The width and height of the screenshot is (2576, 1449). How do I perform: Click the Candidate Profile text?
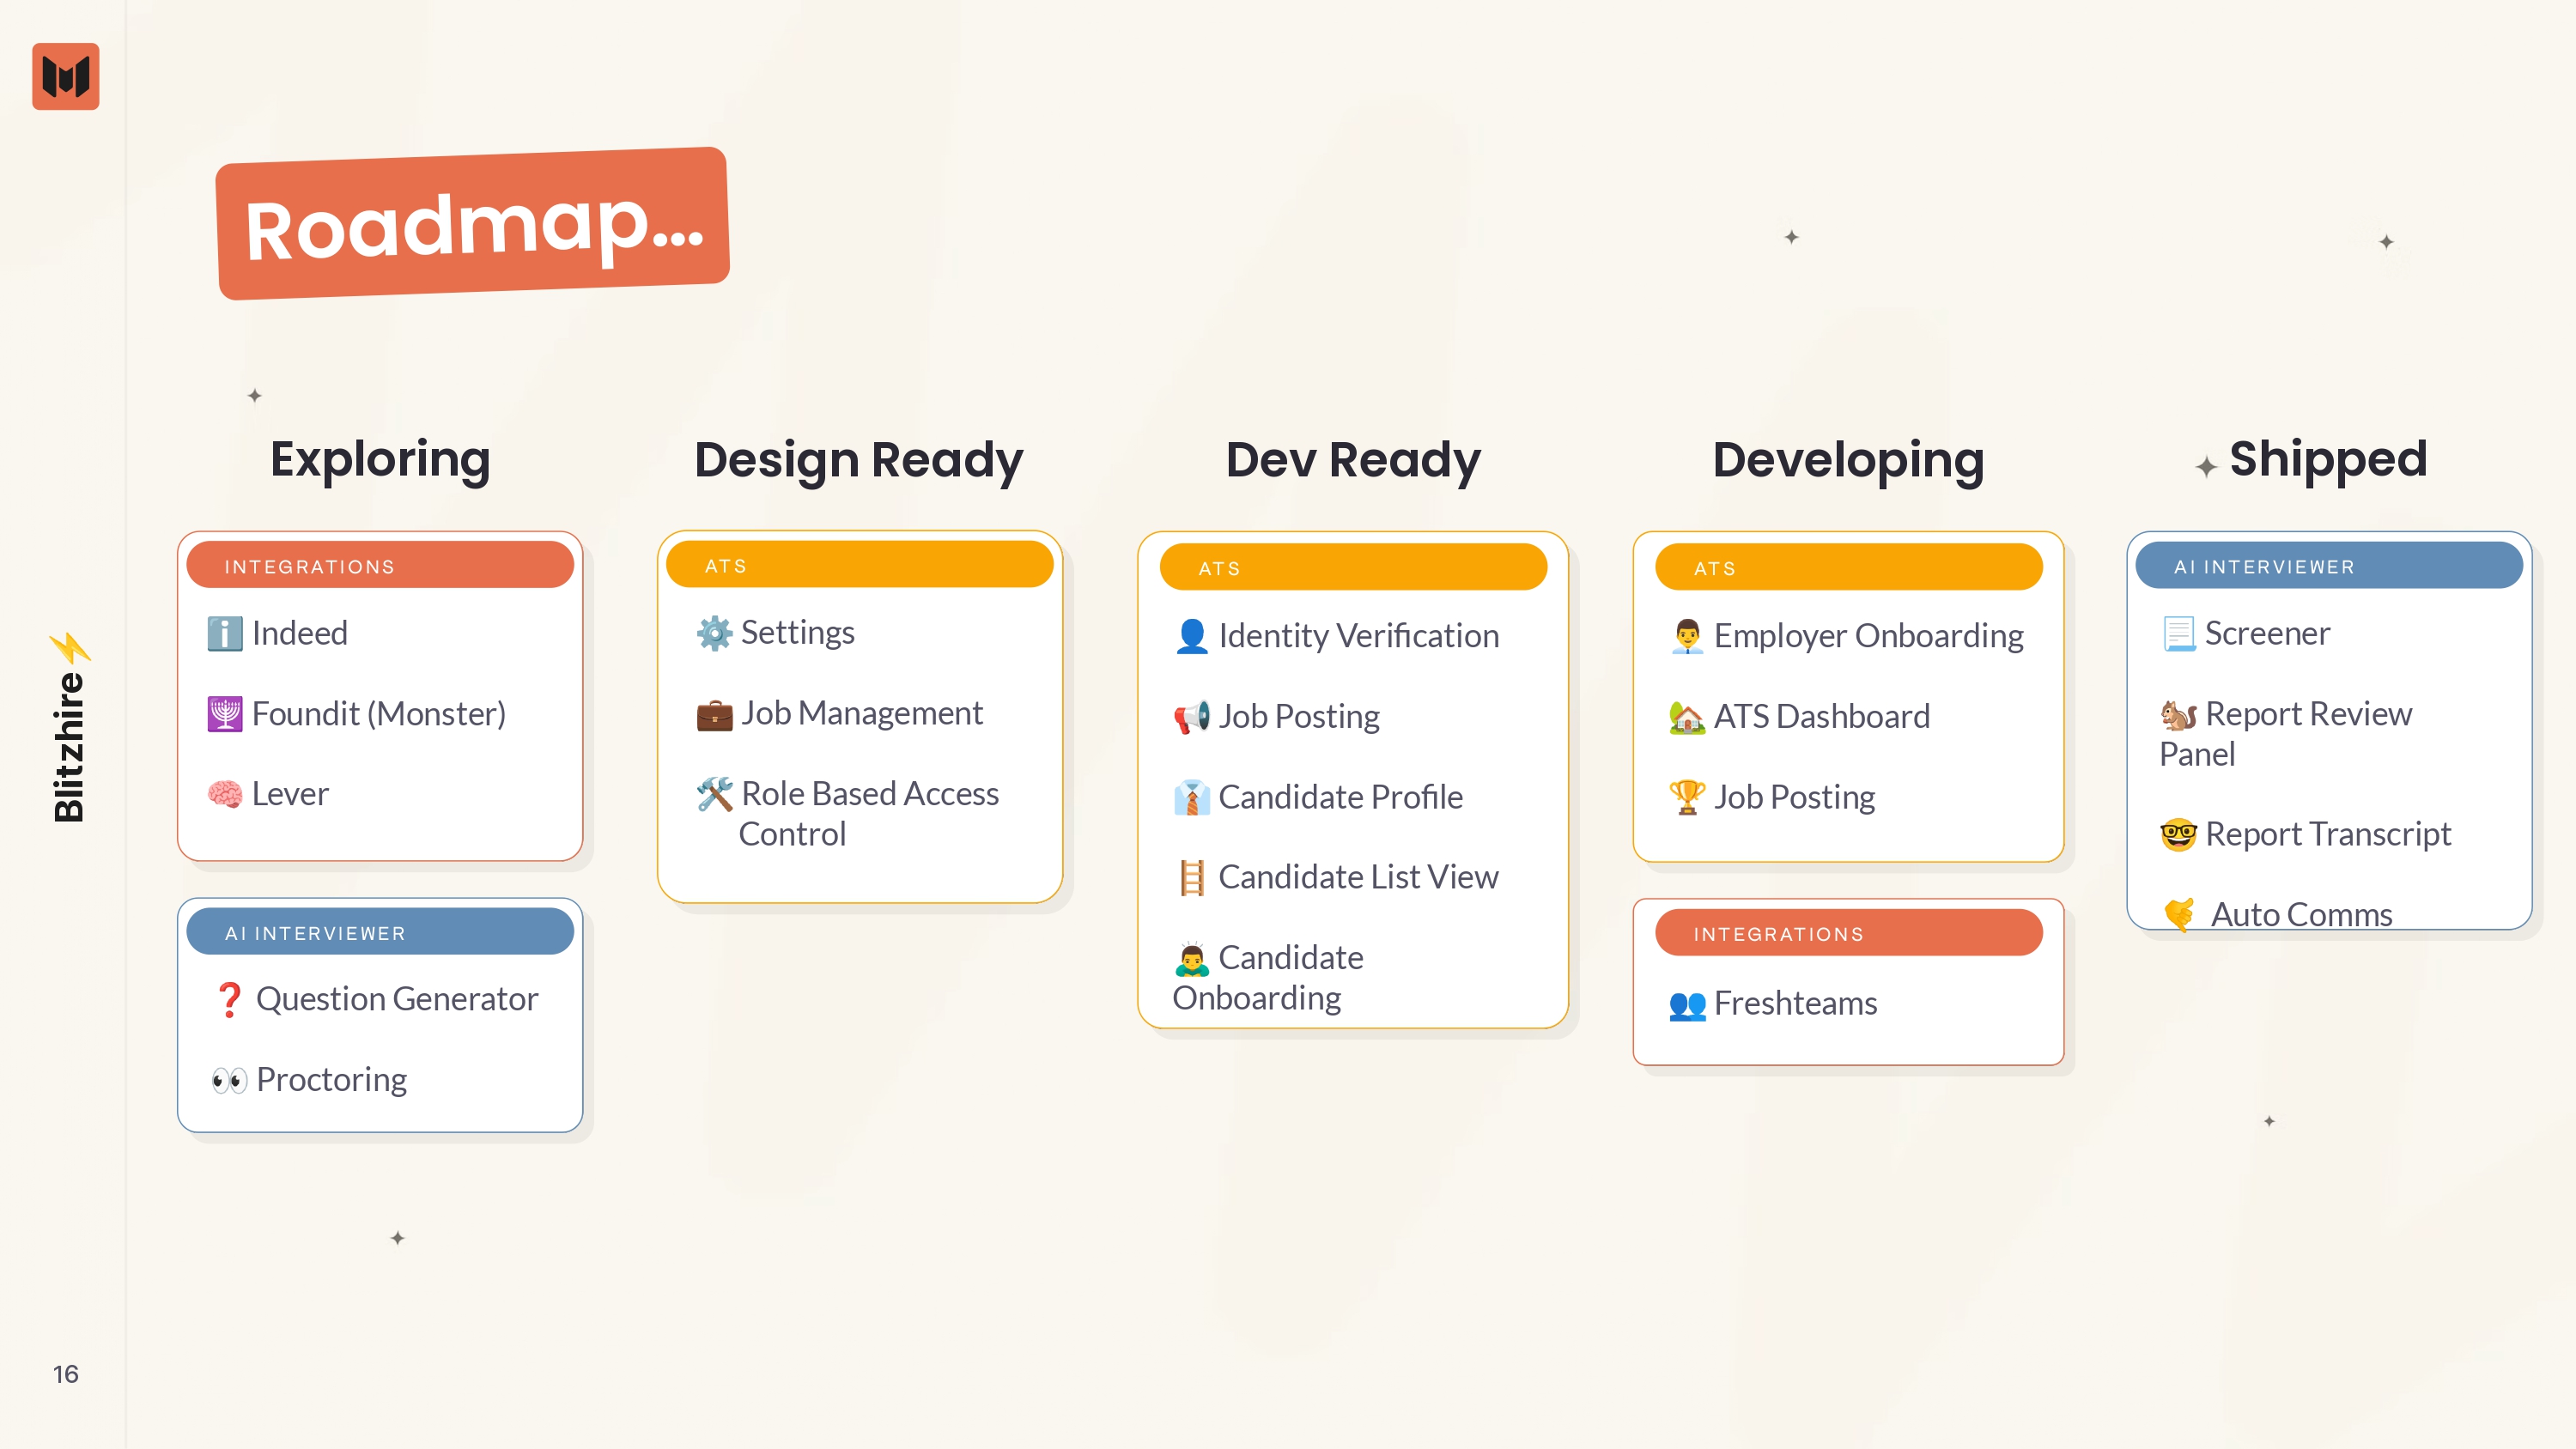(x=1341, y=797)
